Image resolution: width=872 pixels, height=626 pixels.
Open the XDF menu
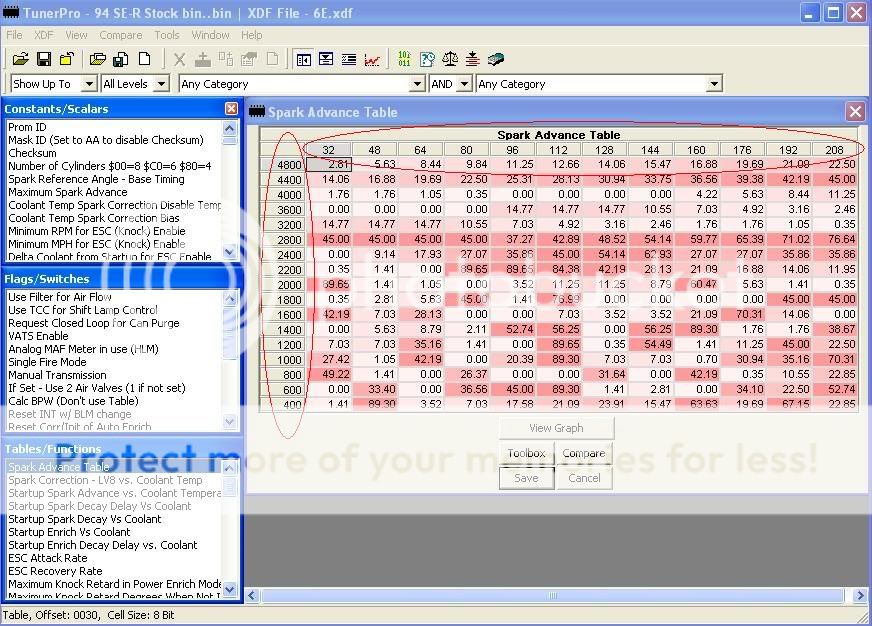pos(44,35)
